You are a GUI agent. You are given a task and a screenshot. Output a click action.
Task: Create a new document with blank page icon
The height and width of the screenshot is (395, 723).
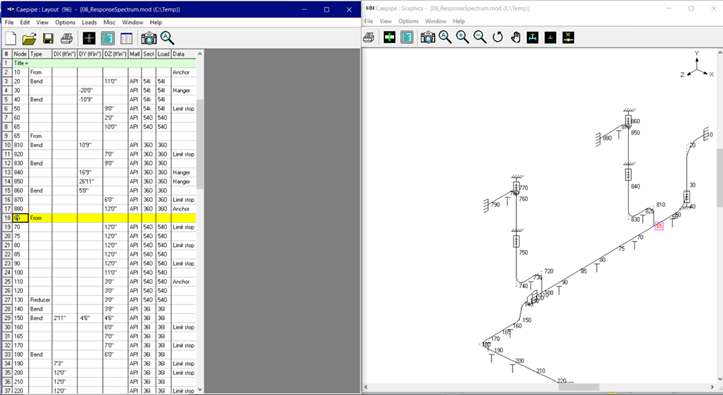click(x=11, y=38)
